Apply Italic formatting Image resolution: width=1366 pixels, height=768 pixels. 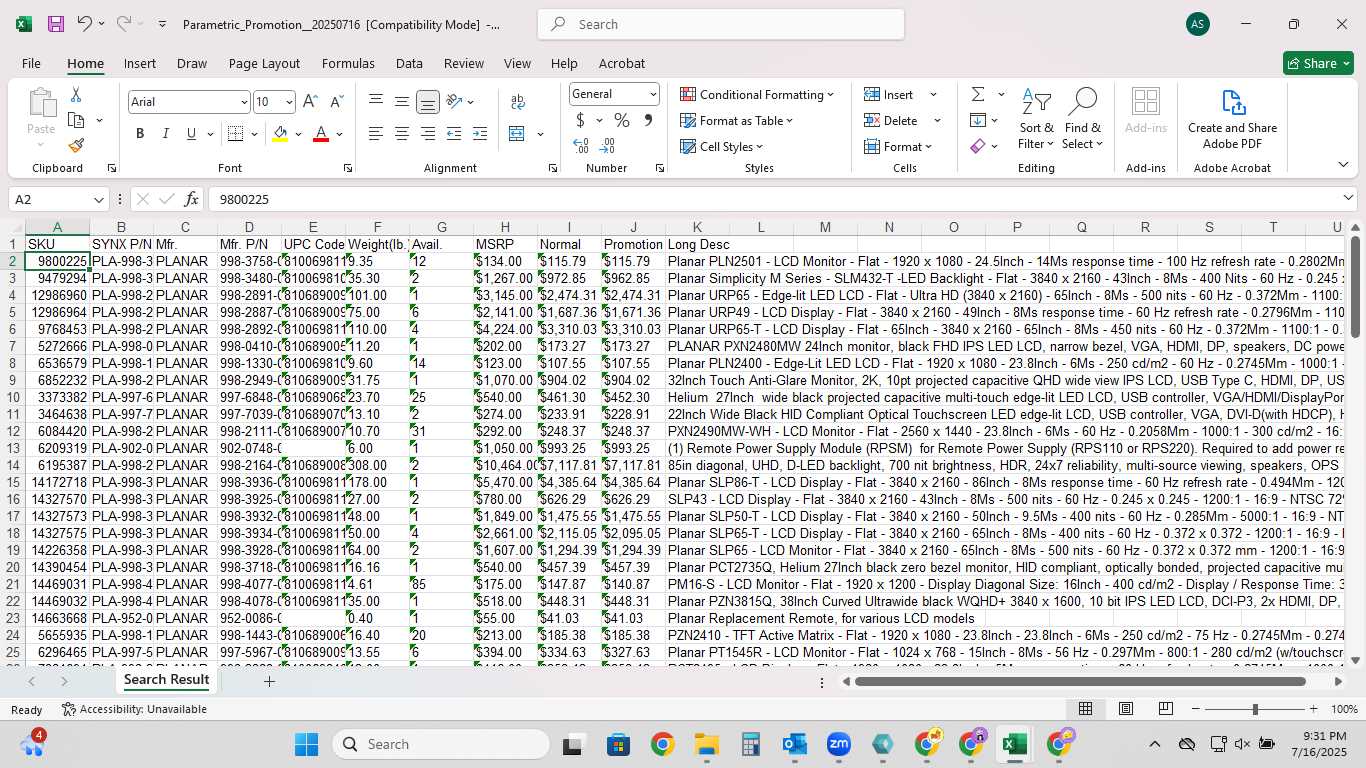[x=165, y=134]
